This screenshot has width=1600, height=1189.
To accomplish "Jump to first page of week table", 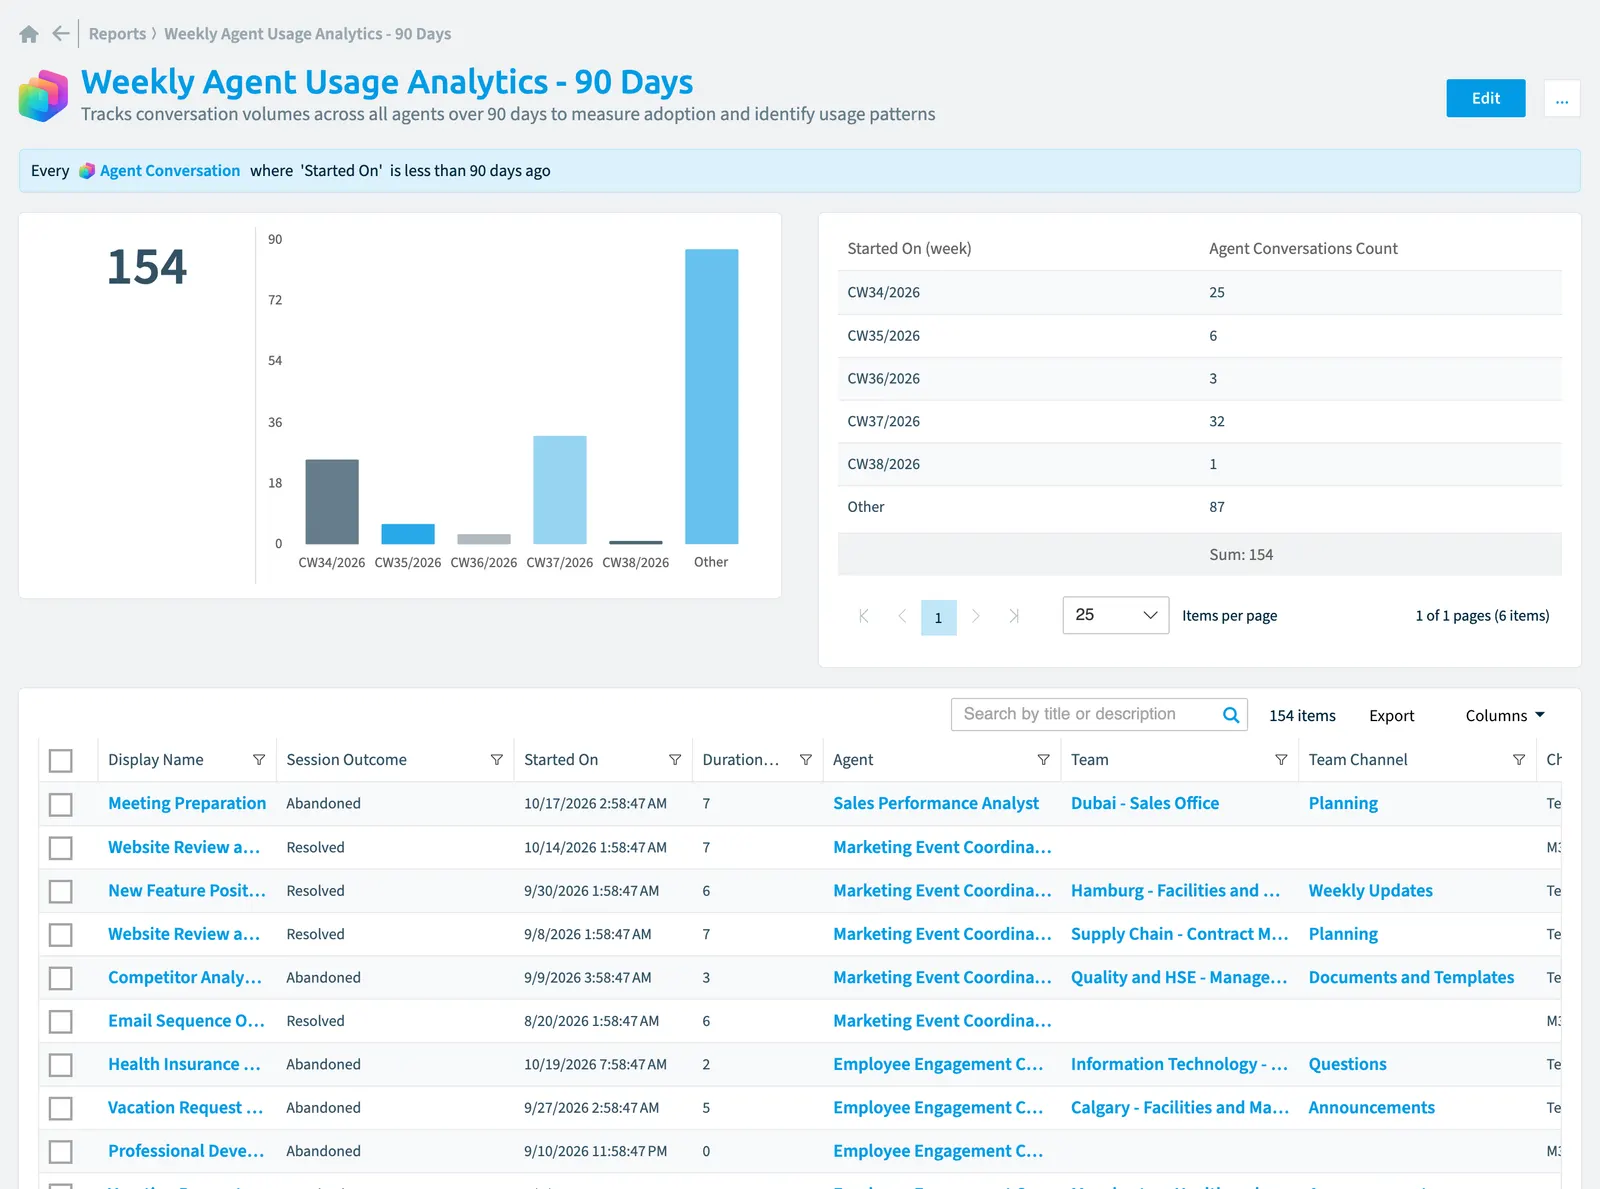I will [864, 616].
